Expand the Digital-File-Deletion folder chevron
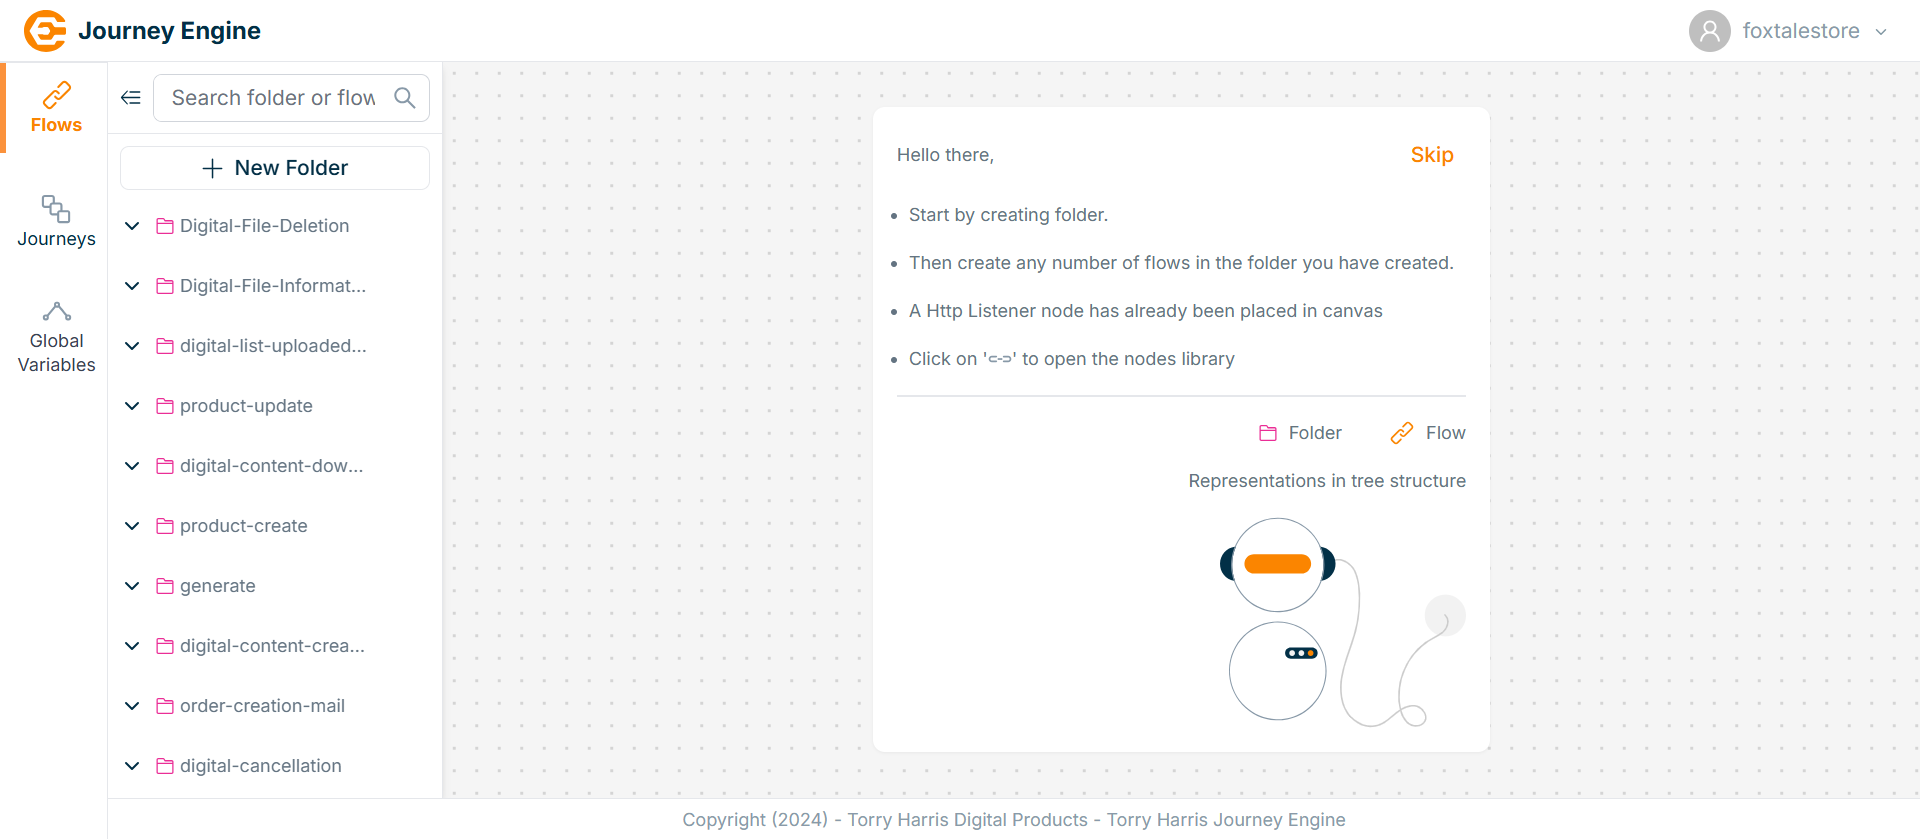Image resolution: width=1920 pixels, height=839 pixels. [x=132, y=226]
